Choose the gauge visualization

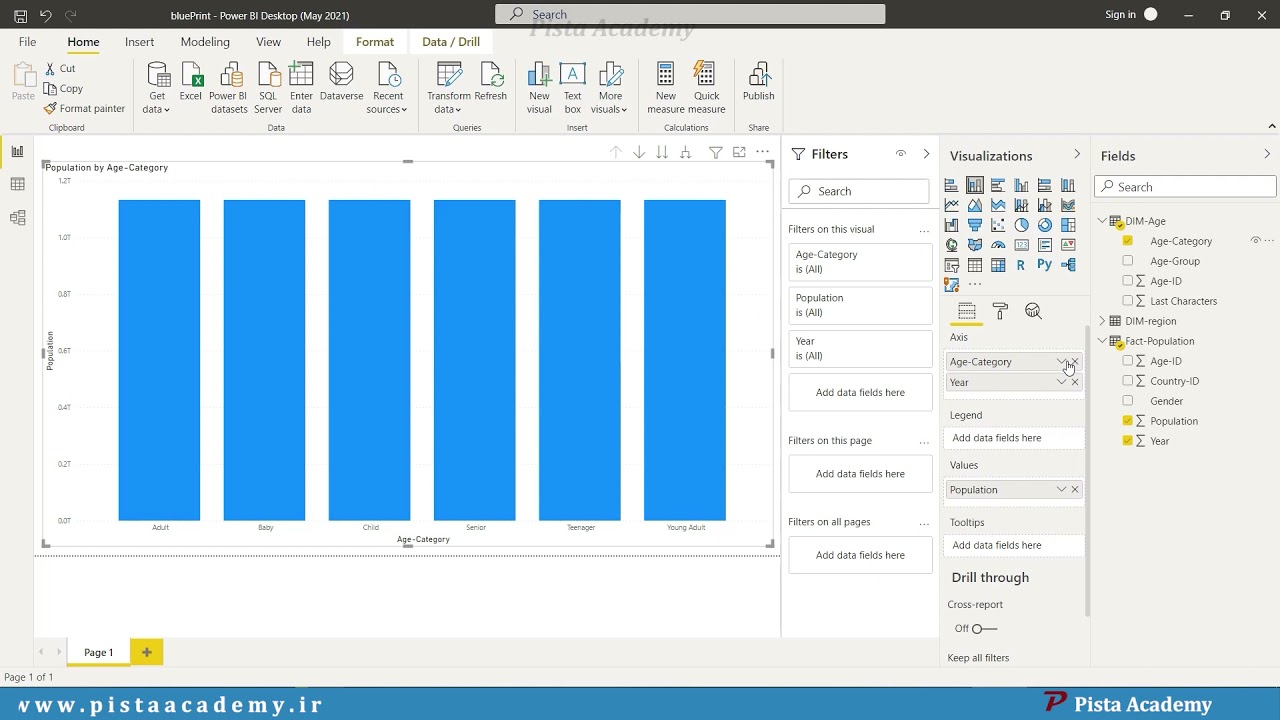998,245
